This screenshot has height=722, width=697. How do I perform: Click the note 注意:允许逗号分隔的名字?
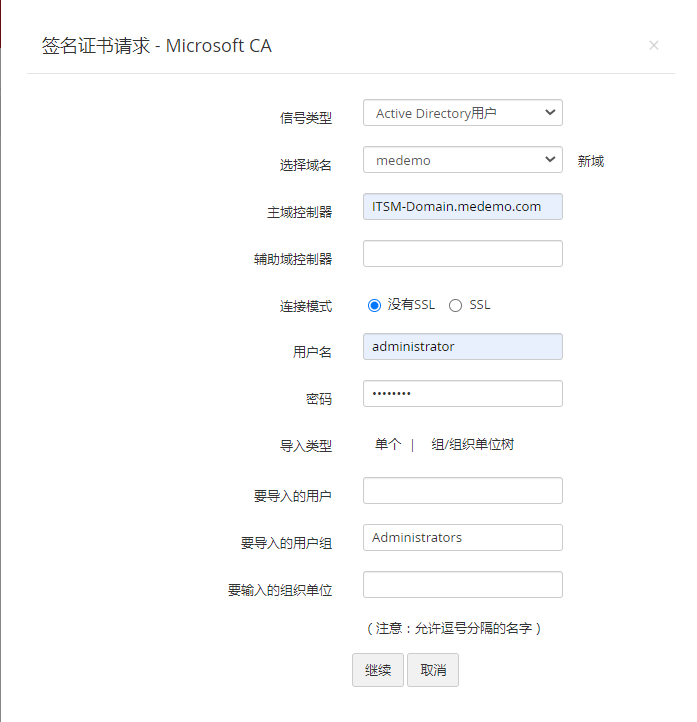point(454,628)
